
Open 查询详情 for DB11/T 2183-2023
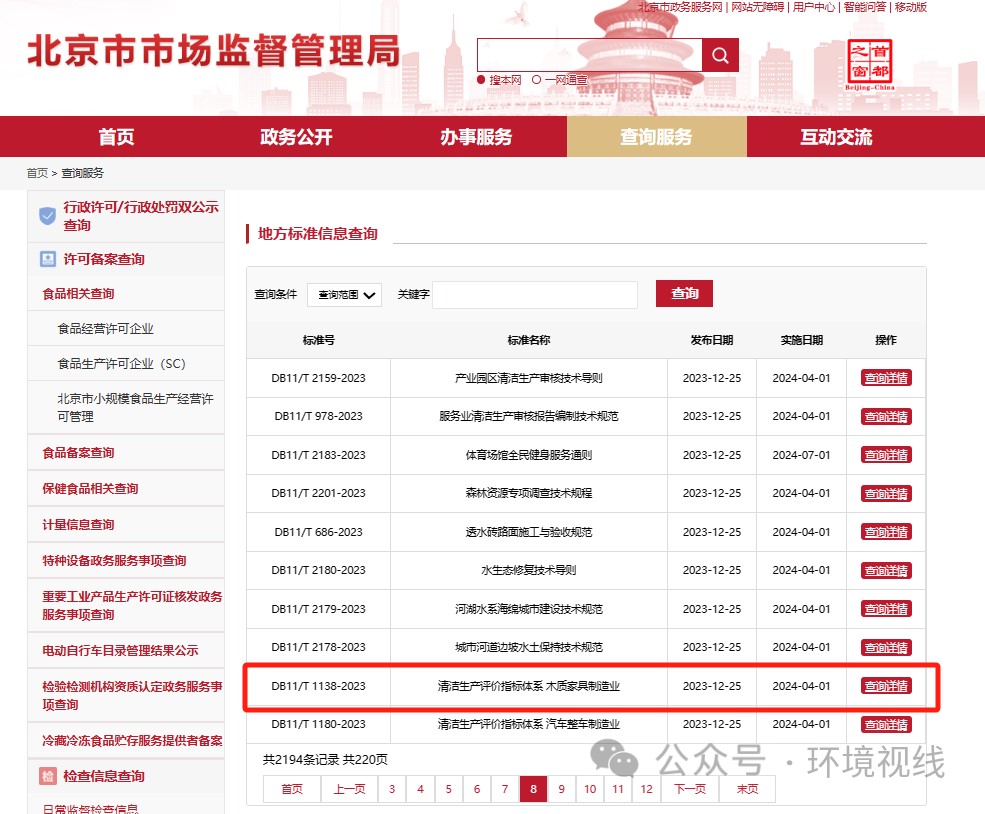coord(886,455)
